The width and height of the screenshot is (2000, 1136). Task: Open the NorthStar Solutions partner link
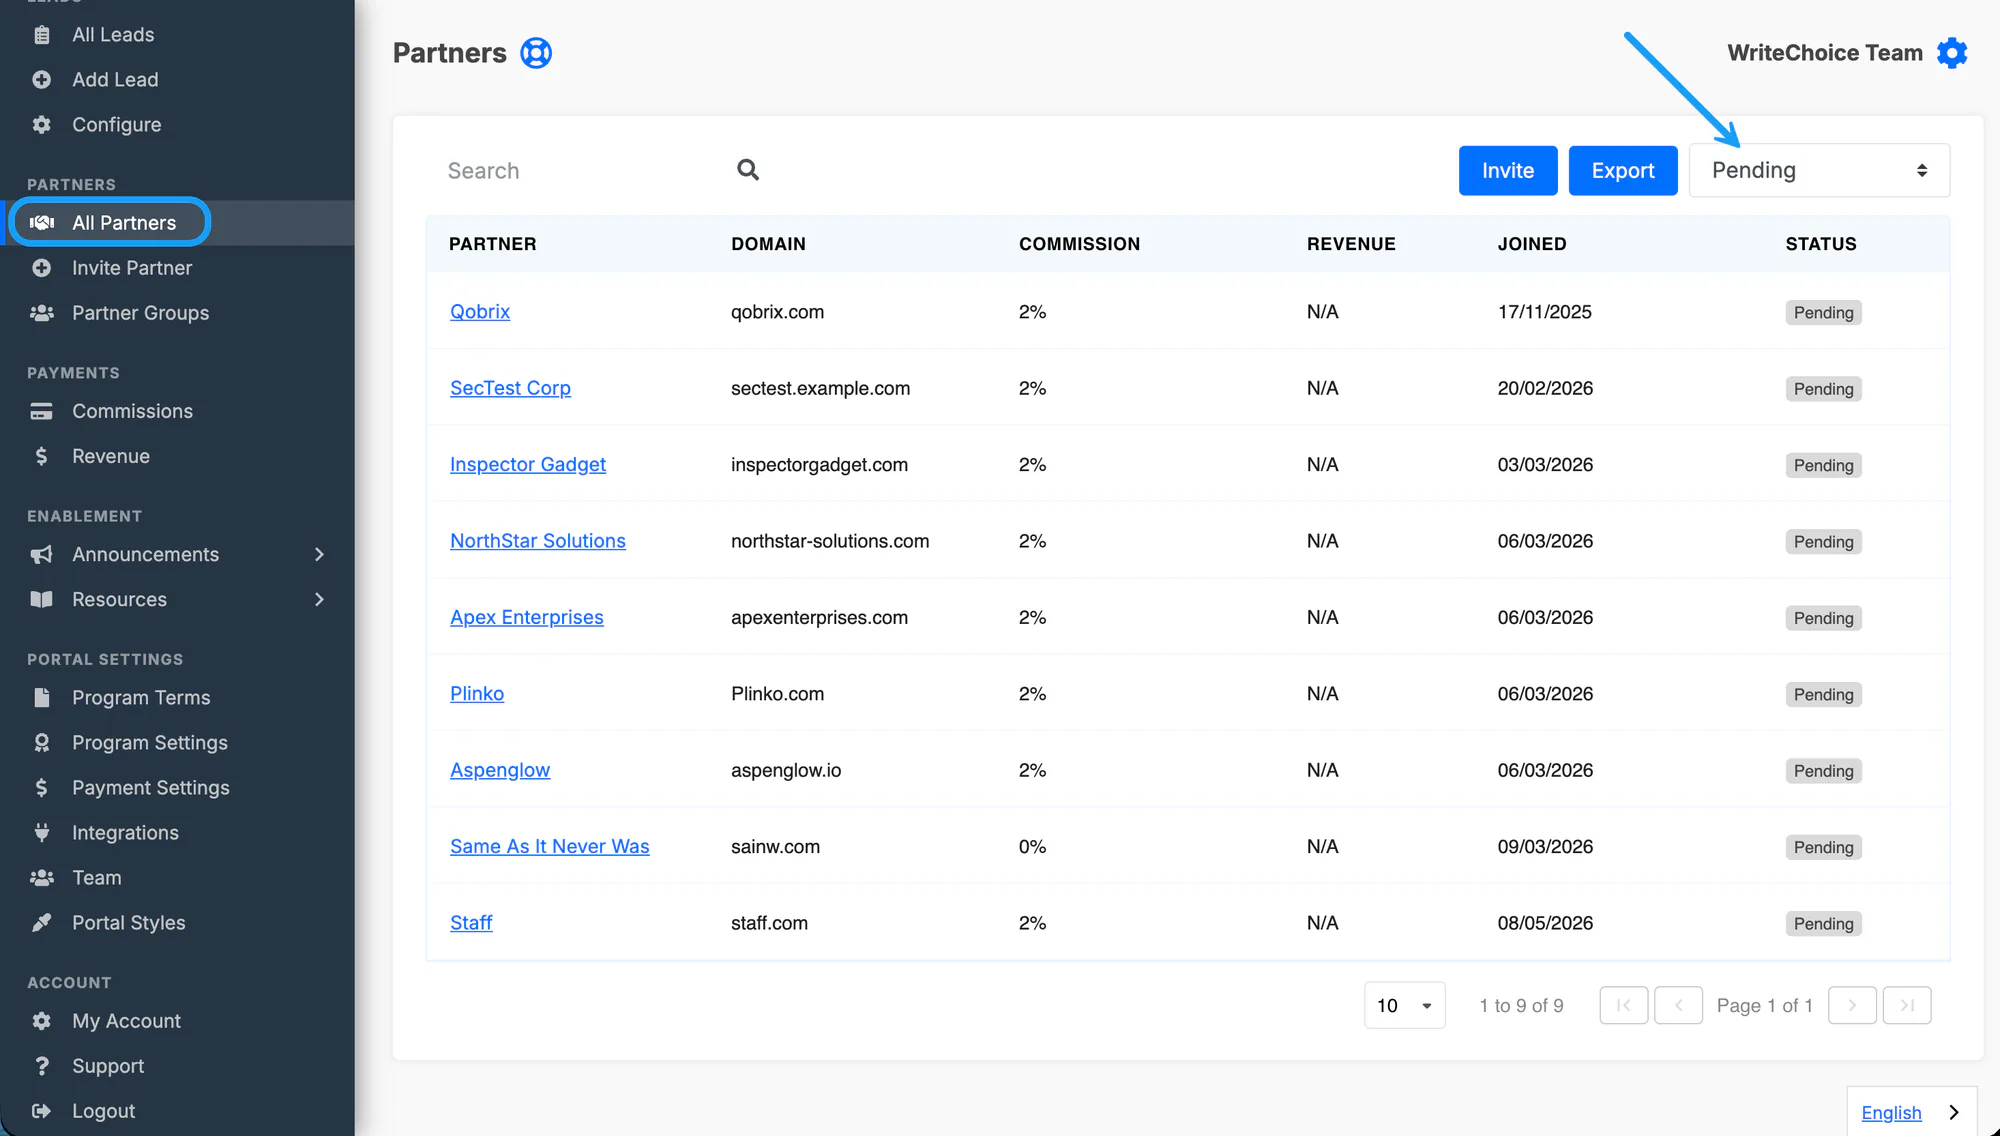pyautogui.click(x=538, y=540)
